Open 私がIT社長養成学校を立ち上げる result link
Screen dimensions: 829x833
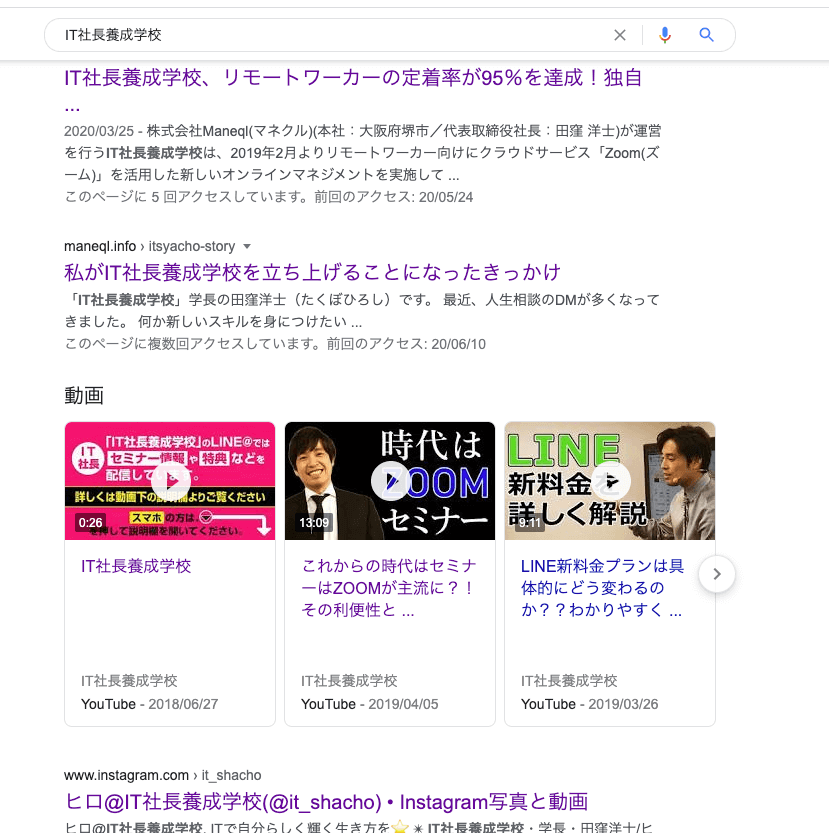click(x=312, y=272)
